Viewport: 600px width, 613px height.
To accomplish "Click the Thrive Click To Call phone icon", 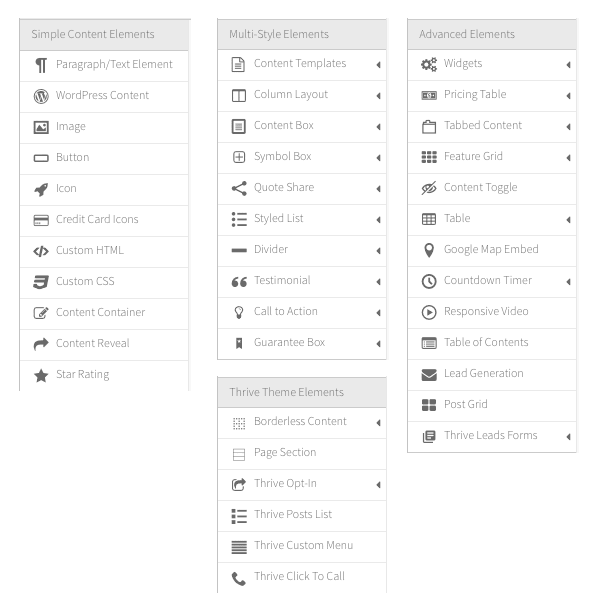I will 239,579.
